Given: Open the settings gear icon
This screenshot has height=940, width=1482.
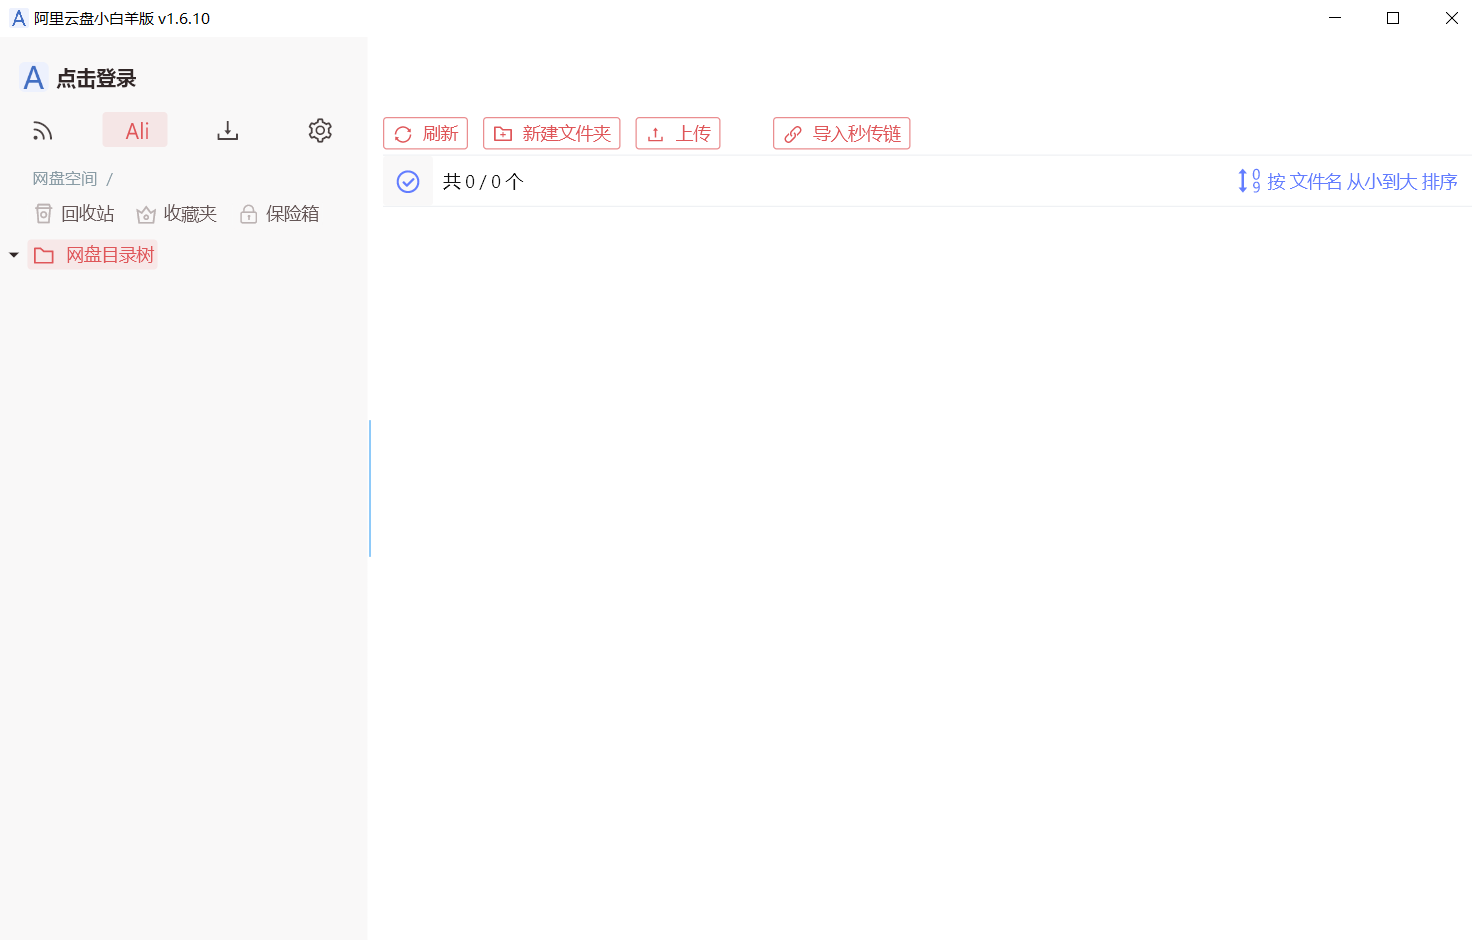Looking at the screenshot, I should pos(320,131).
